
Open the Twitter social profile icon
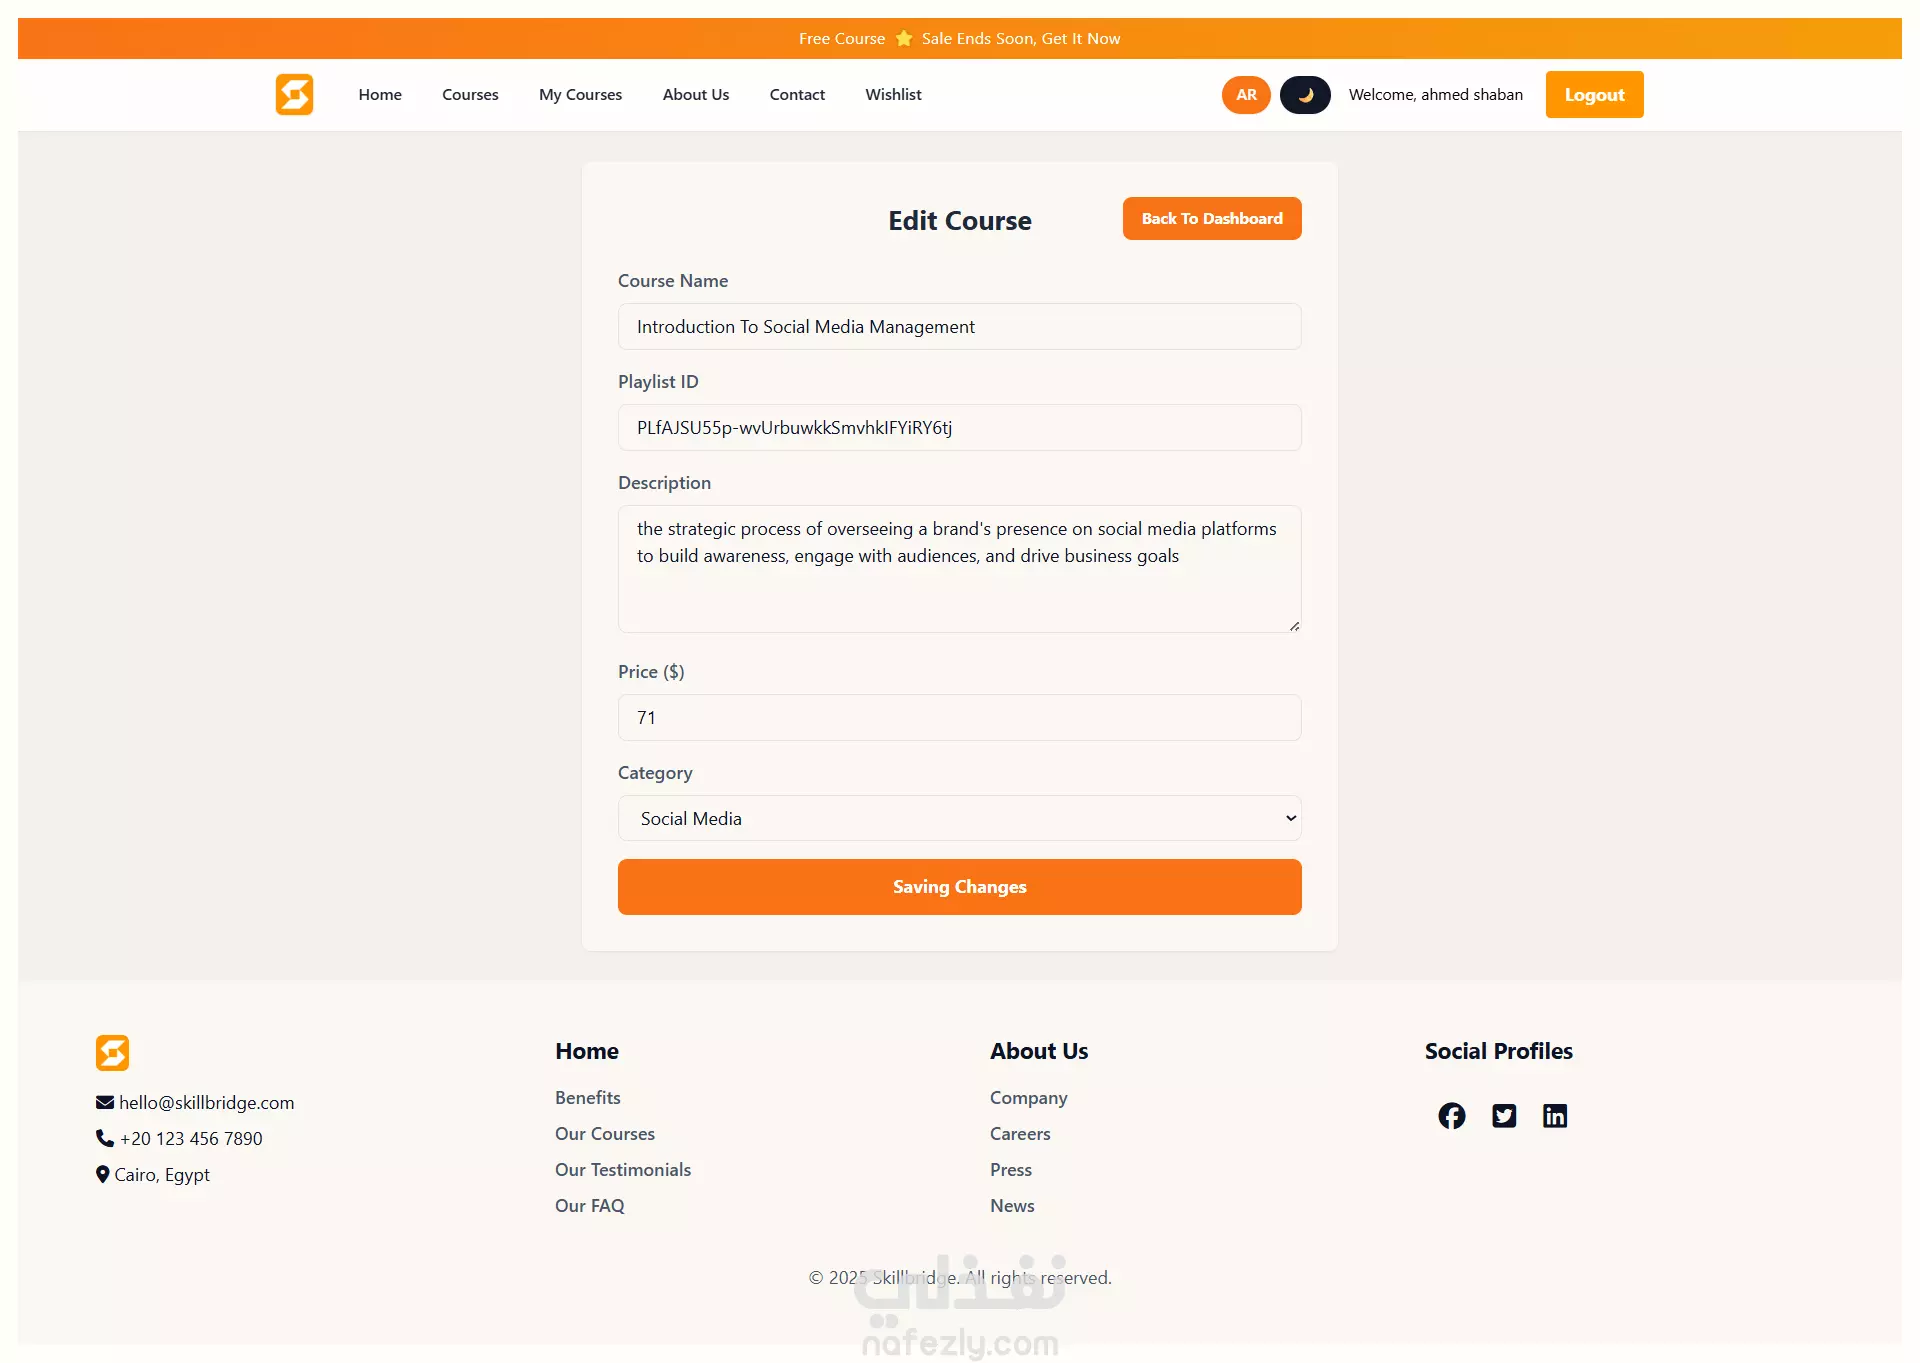pos(1504,1116)
